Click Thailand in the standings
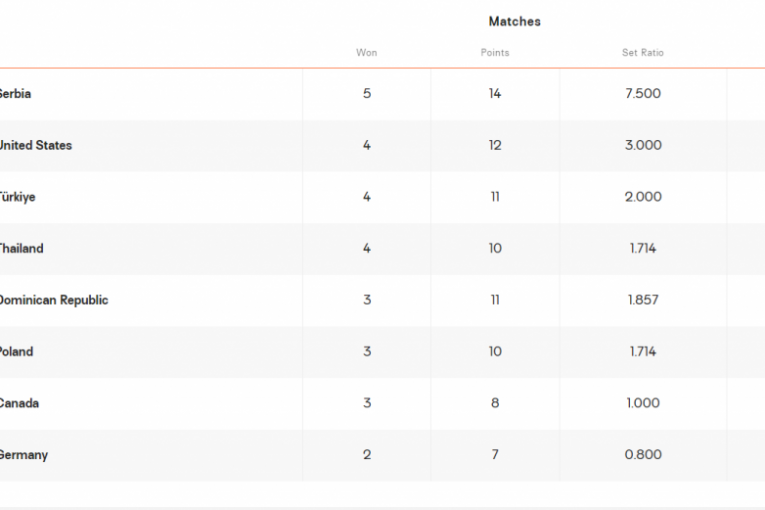Screen dimensions: 765x510 [x=22, y=248]
